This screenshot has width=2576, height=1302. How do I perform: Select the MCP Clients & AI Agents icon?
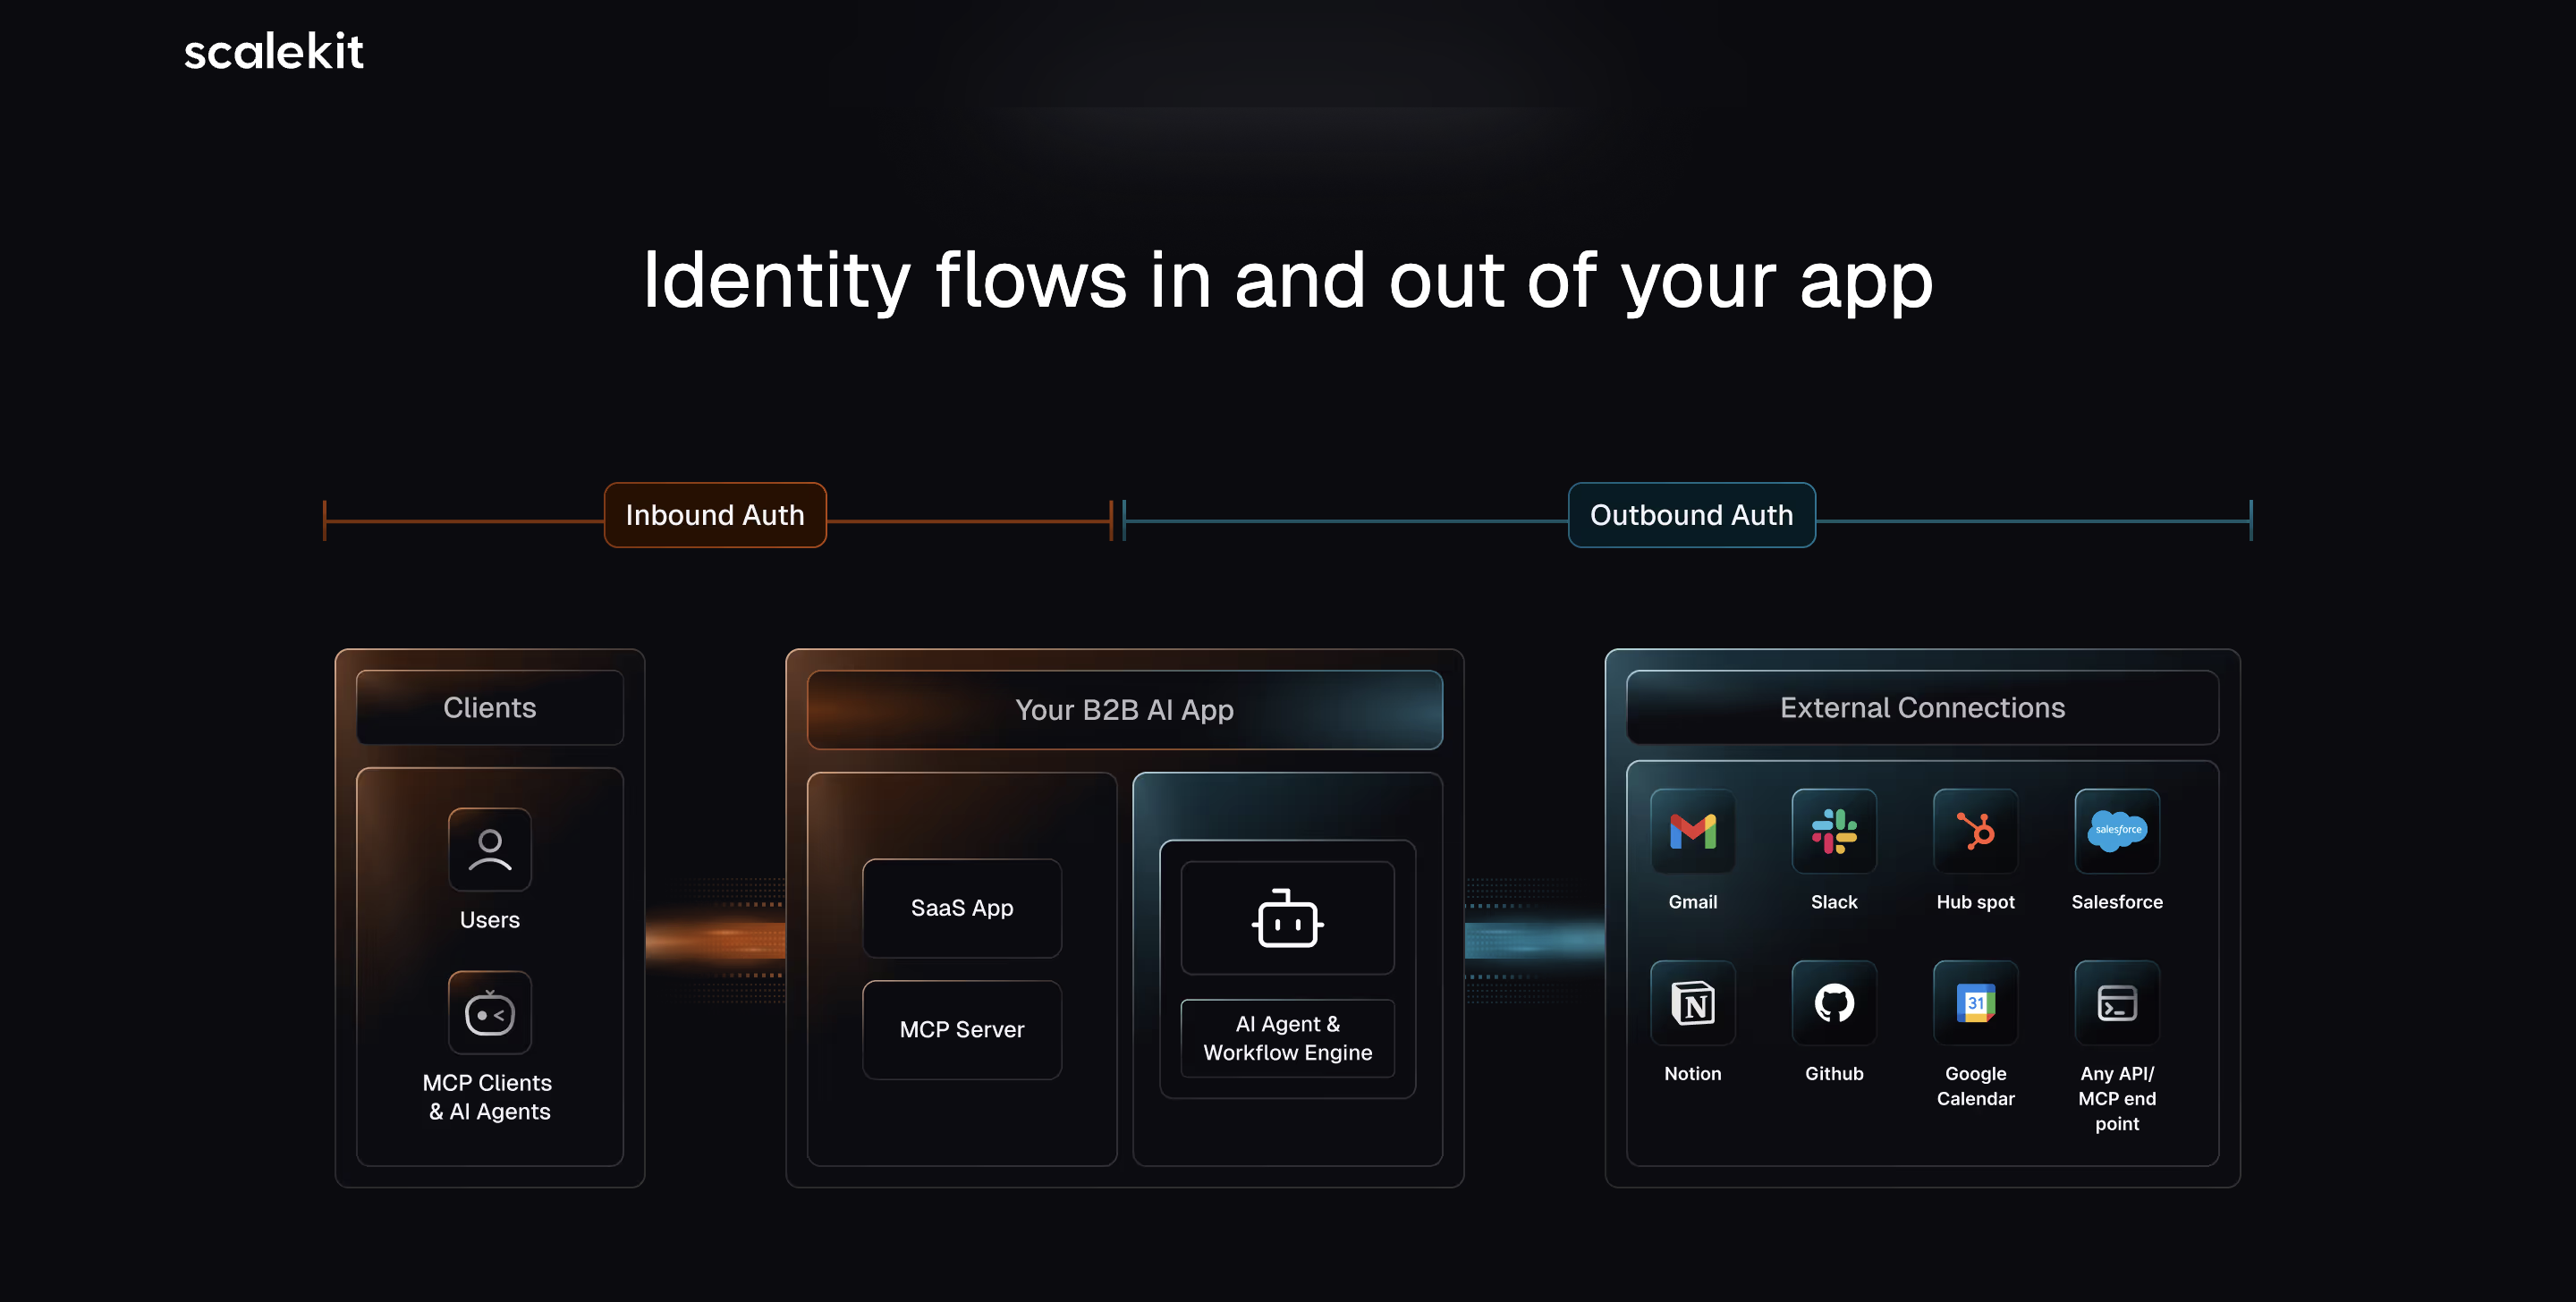point(489,1013)
